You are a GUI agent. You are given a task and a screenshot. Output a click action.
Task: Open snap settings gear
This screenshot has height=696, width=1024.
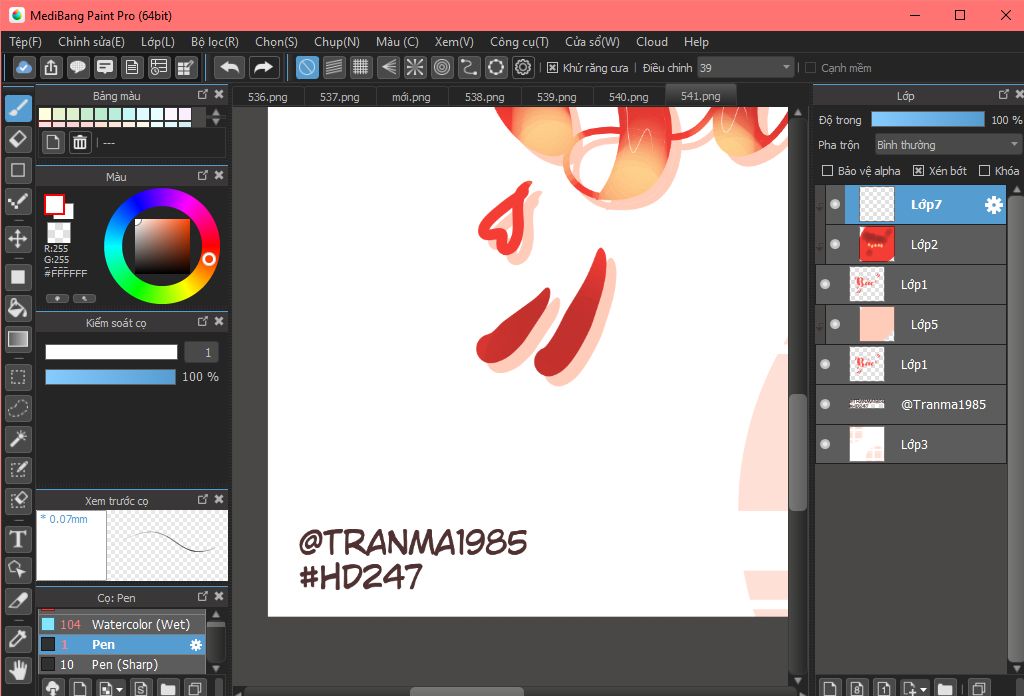pyautogui.click(x=523, y=67)
